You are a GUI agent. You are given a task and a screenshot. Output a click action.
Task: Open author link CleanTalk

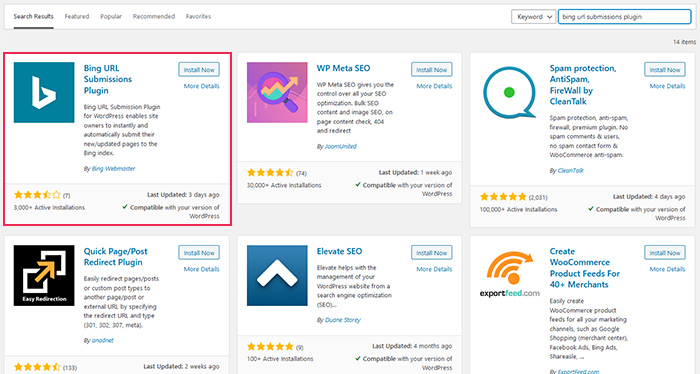(571, 170)
